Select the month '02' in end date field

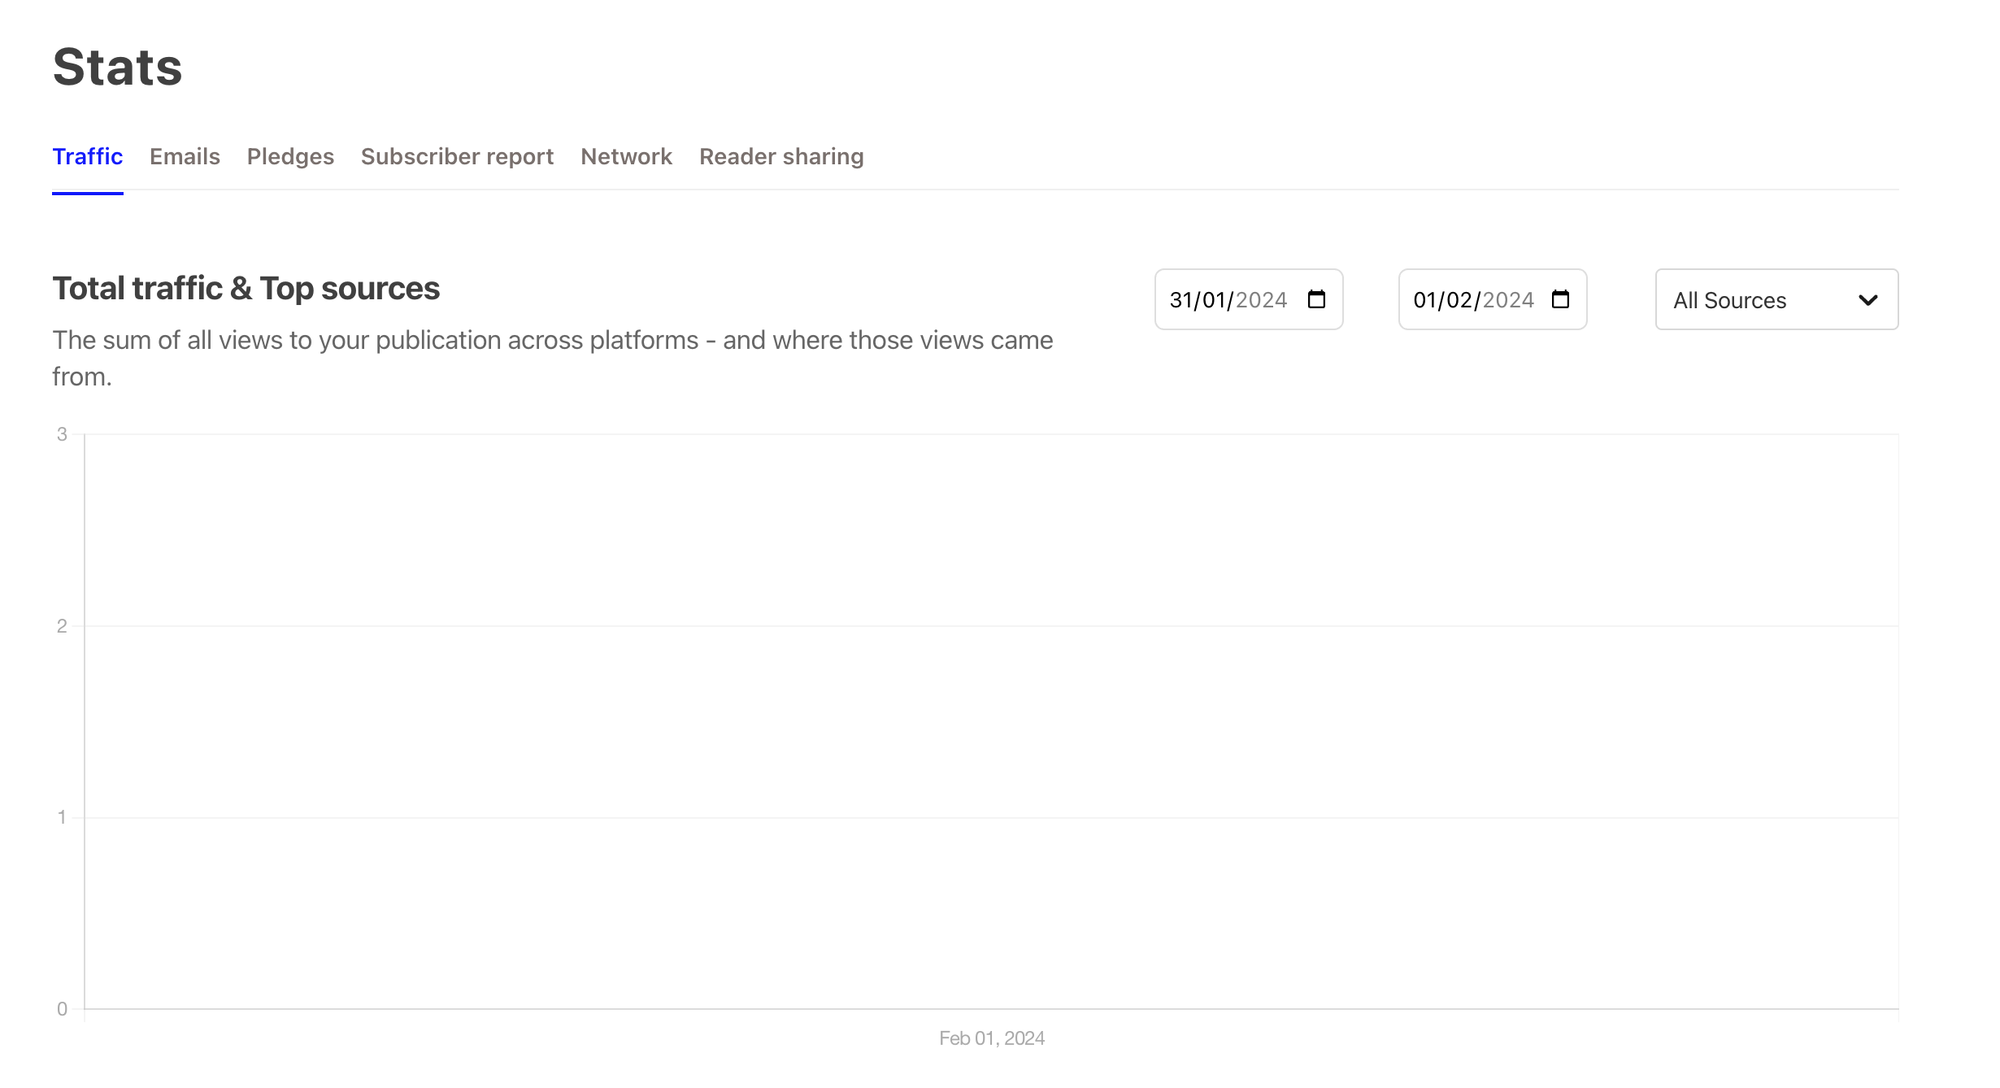click(1460, 300)
